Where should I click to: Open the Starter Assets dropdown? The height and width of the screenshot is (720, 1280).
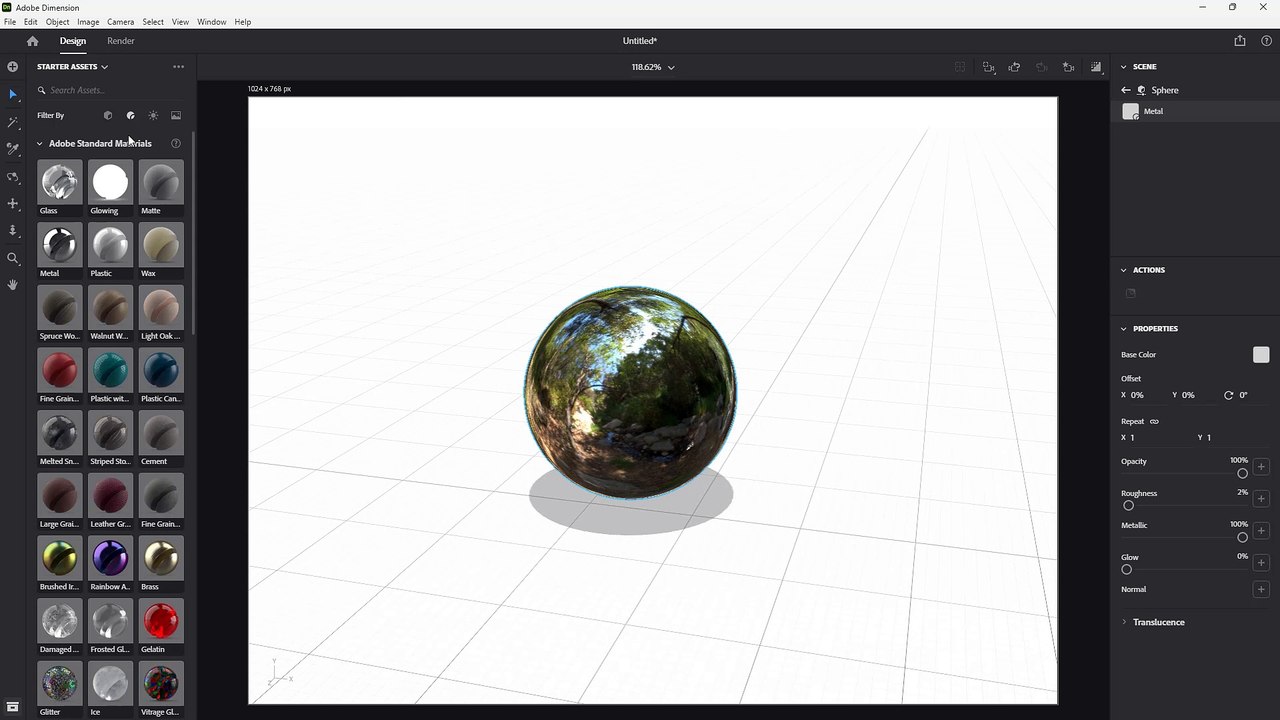72,67
